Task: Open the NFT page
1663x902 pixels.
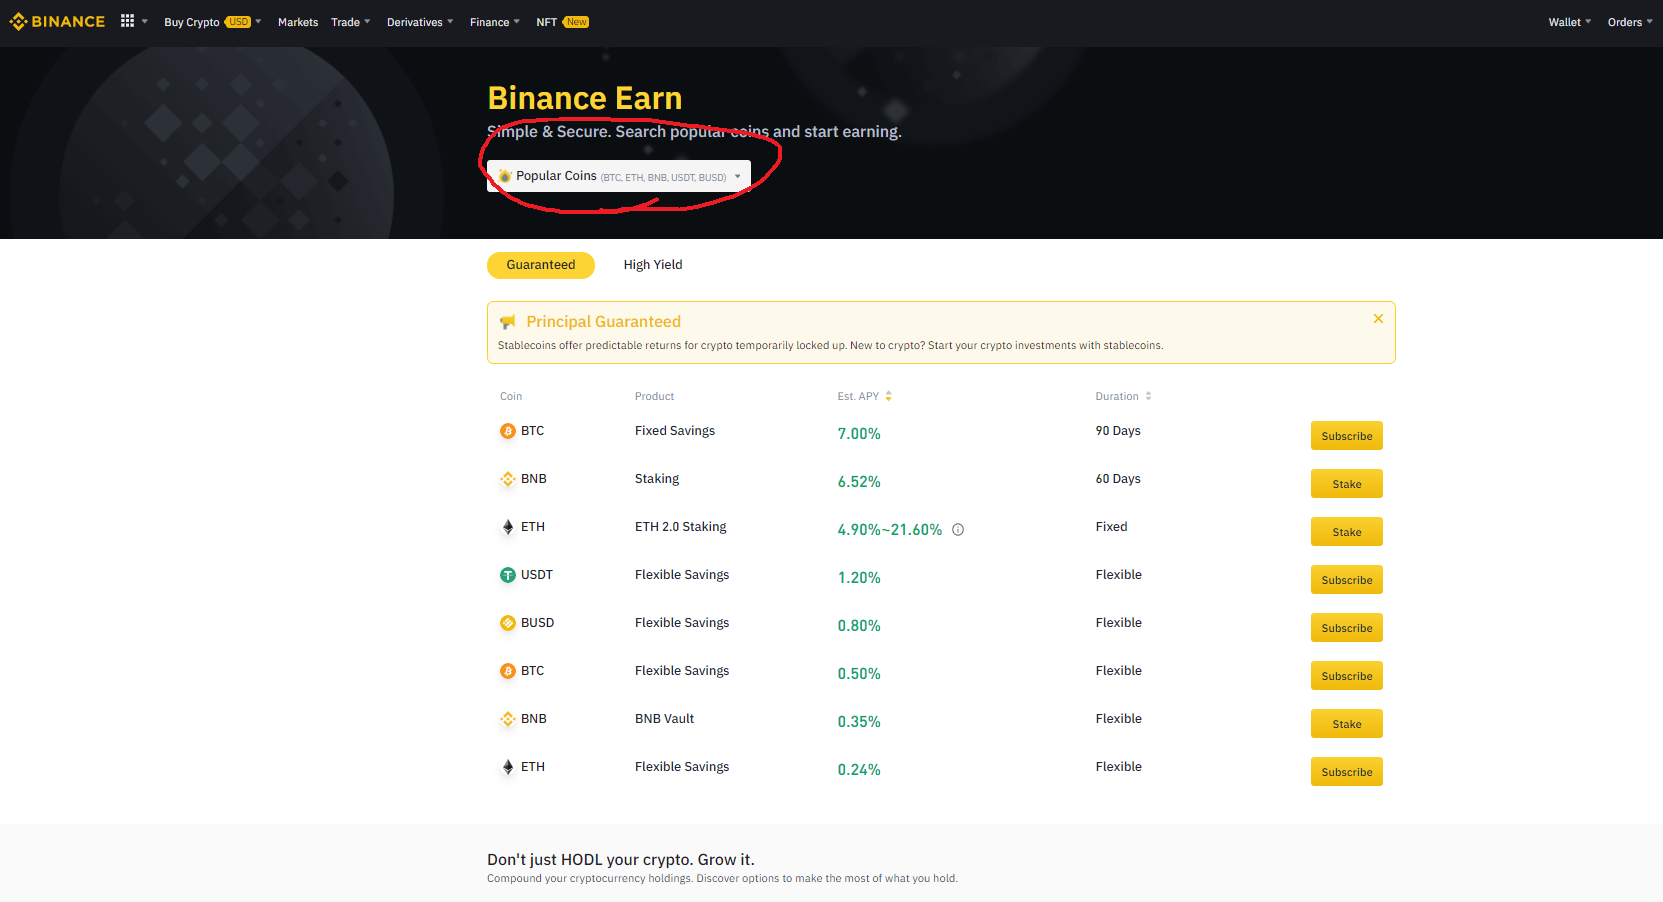Action: coord(562,22)
